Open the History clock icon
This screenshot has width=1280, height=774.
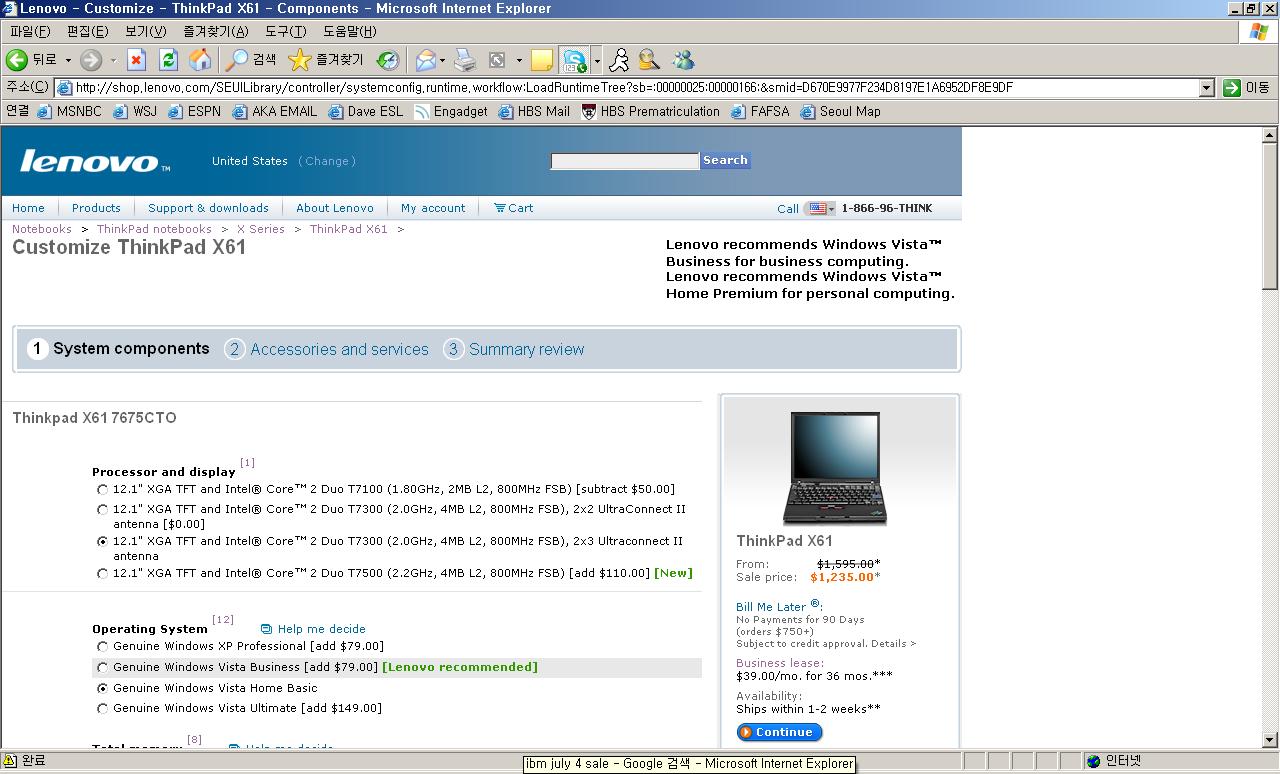tap(388, 60)
